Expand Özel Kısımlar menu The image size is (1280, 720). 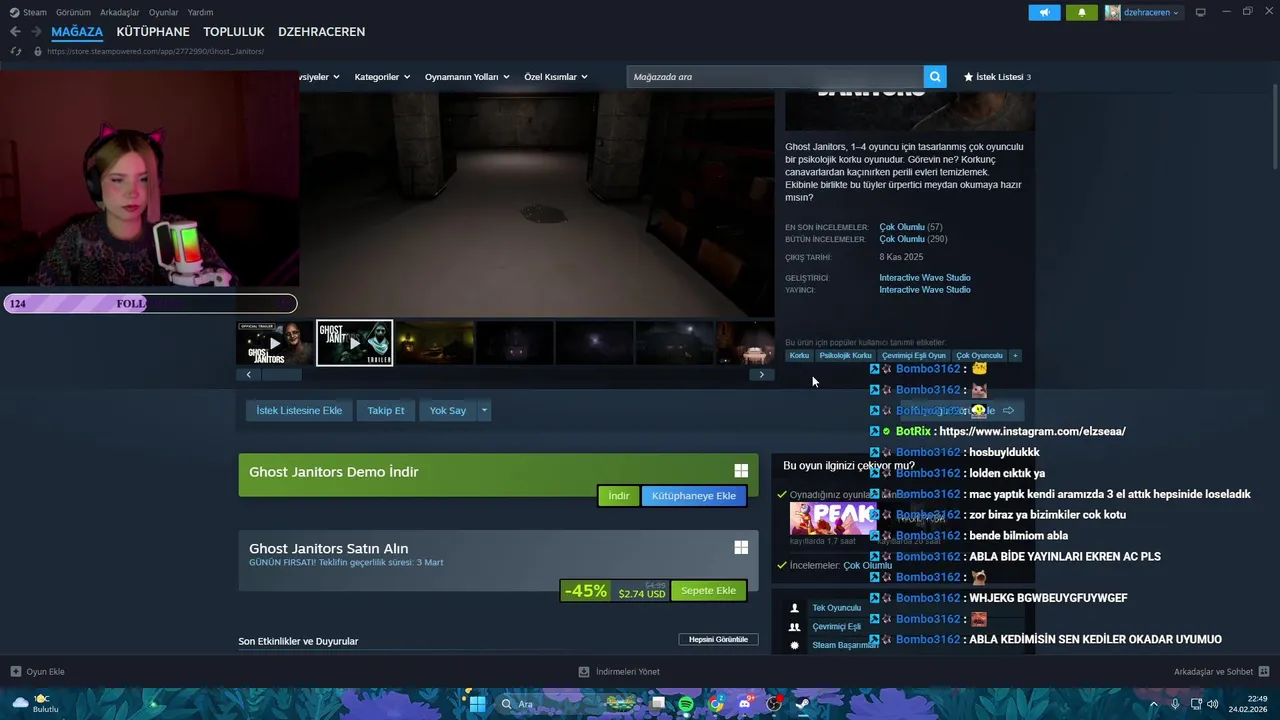pyautogui.click(x=555, y=77)
